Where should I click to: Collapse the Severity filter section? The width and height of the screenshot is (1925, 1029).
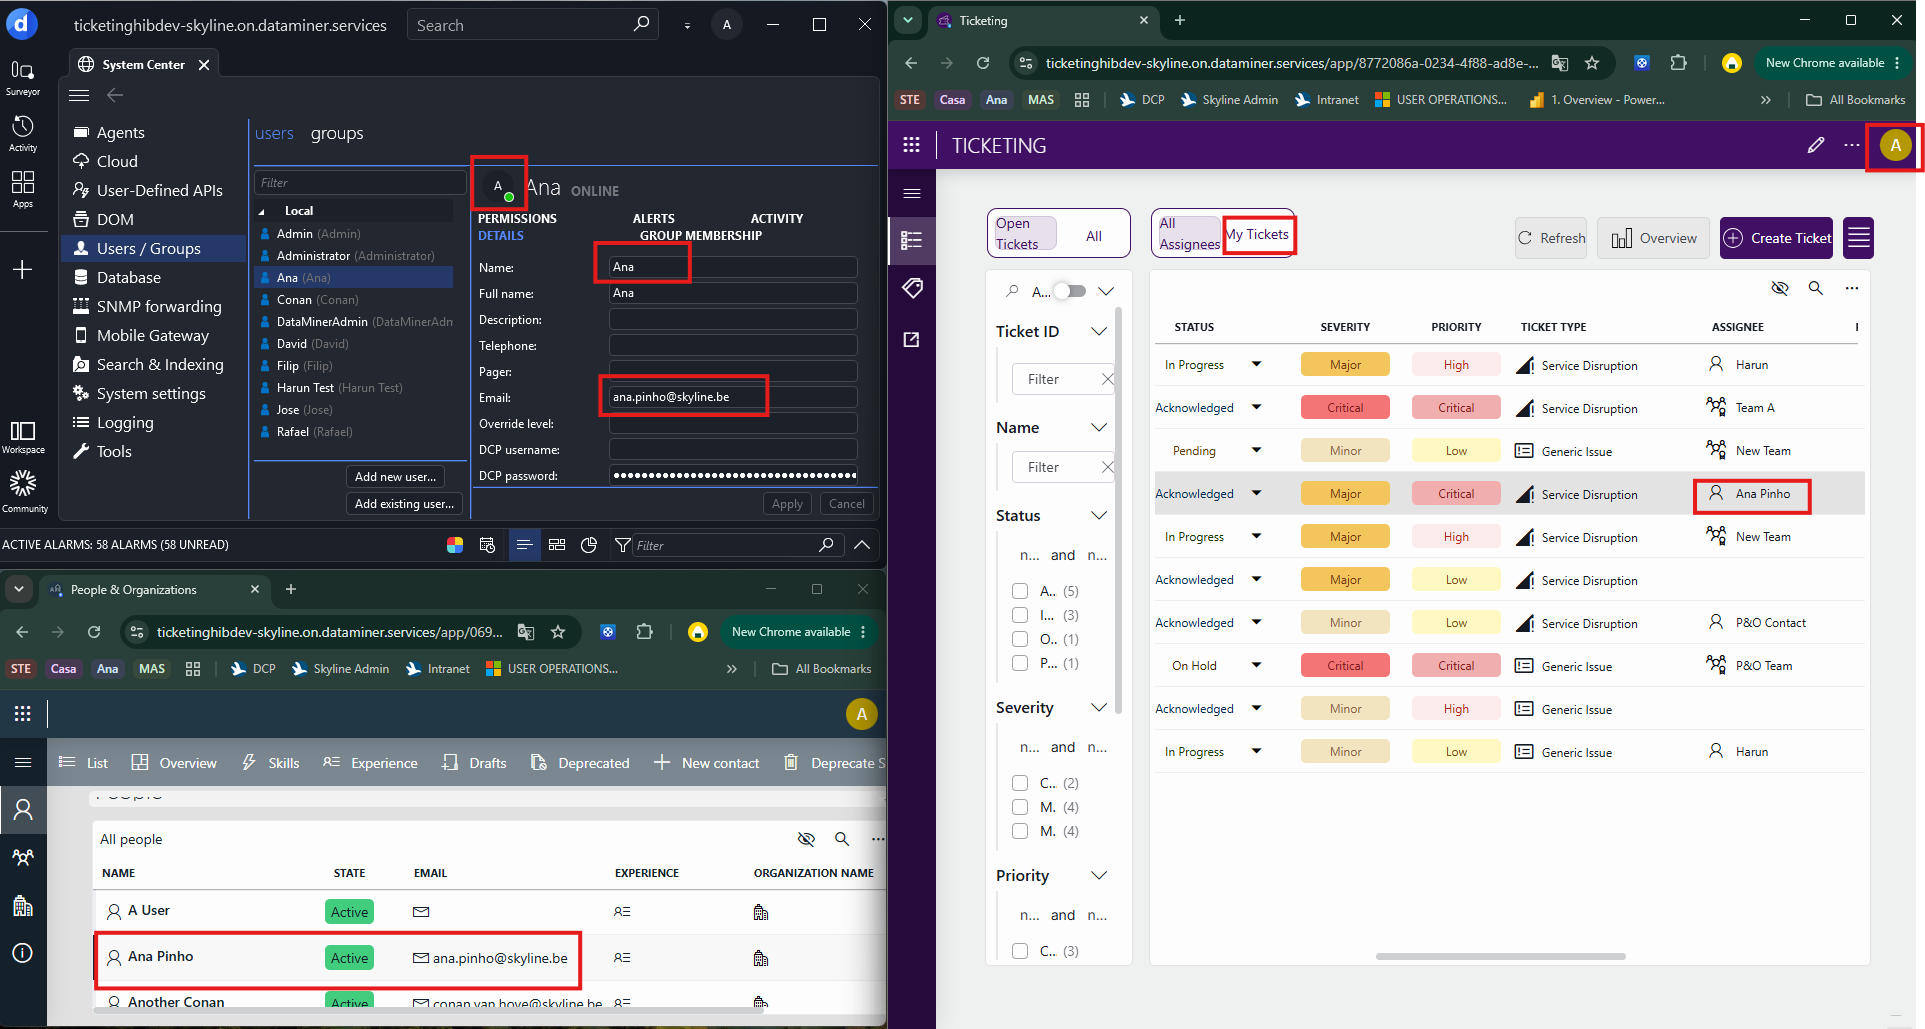click(1099, 707)
